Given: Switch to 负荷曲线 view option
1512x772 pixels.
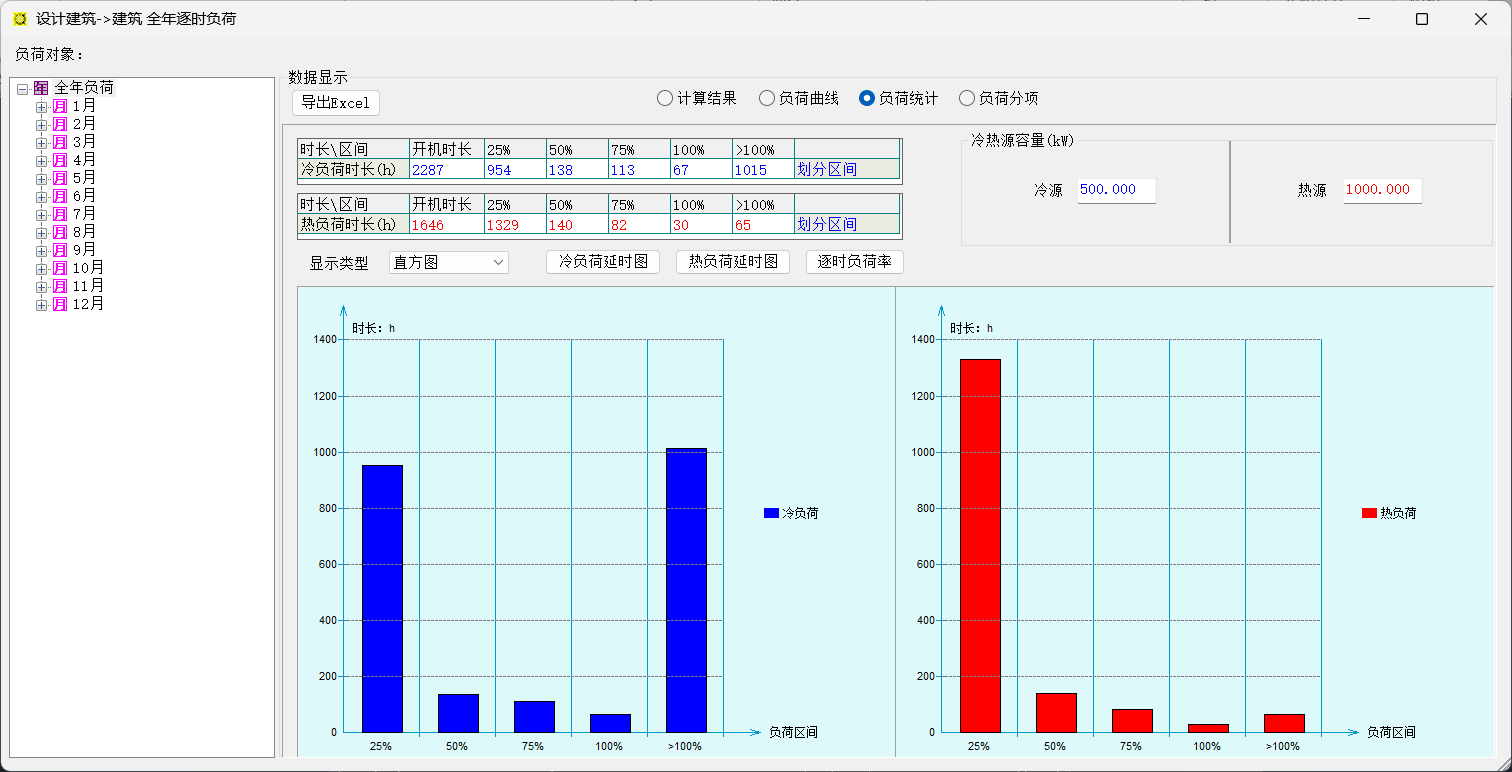Looking at the screenshot, I should 767,98.
